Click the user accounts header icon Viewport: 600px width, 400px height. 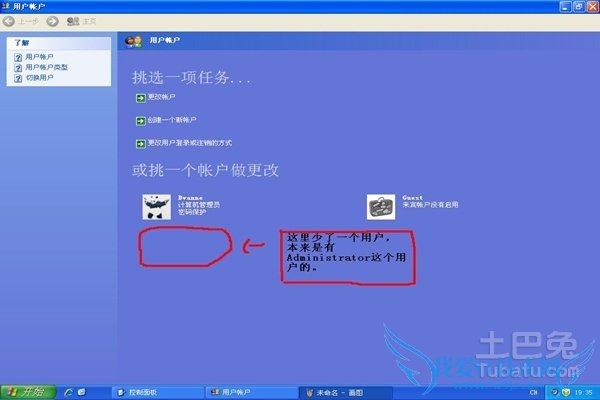pyautogui.click(x=134, y=41)
